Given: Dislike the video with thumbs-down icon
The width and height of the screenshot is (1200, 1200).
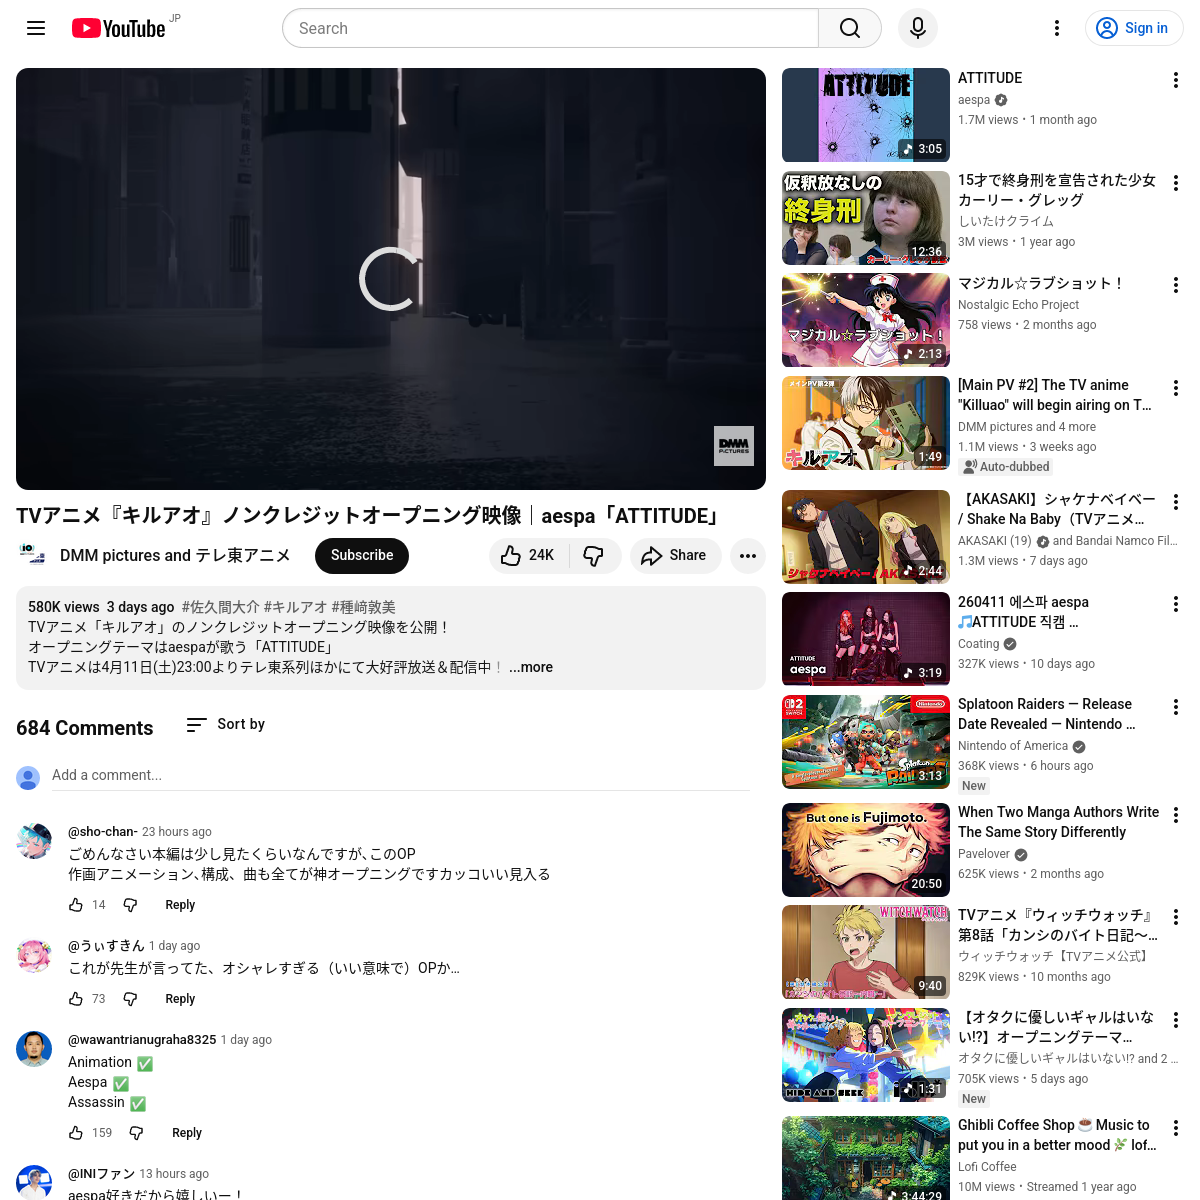Looking at the screenshot, I should pyautogui.click(x=594, y=556).
